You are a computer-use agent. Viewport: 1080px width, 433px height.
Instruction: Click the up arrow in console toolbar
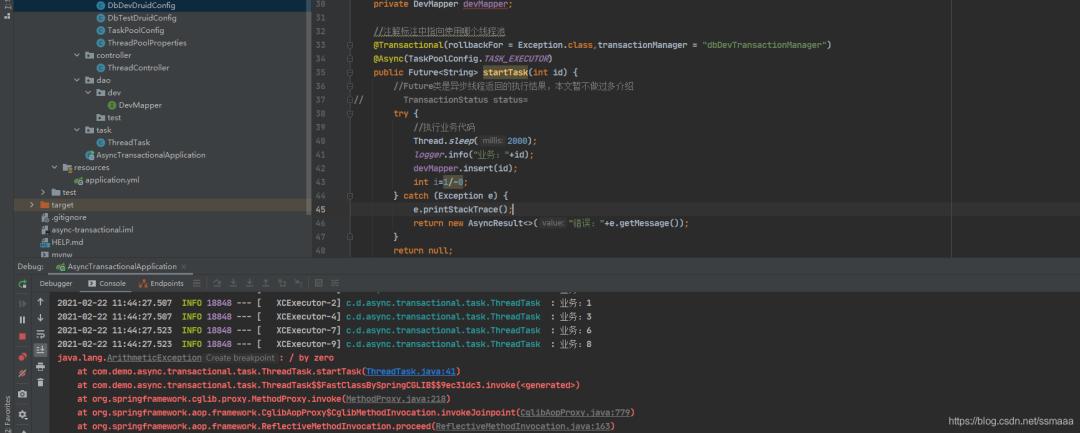click(x=41, y=301)
